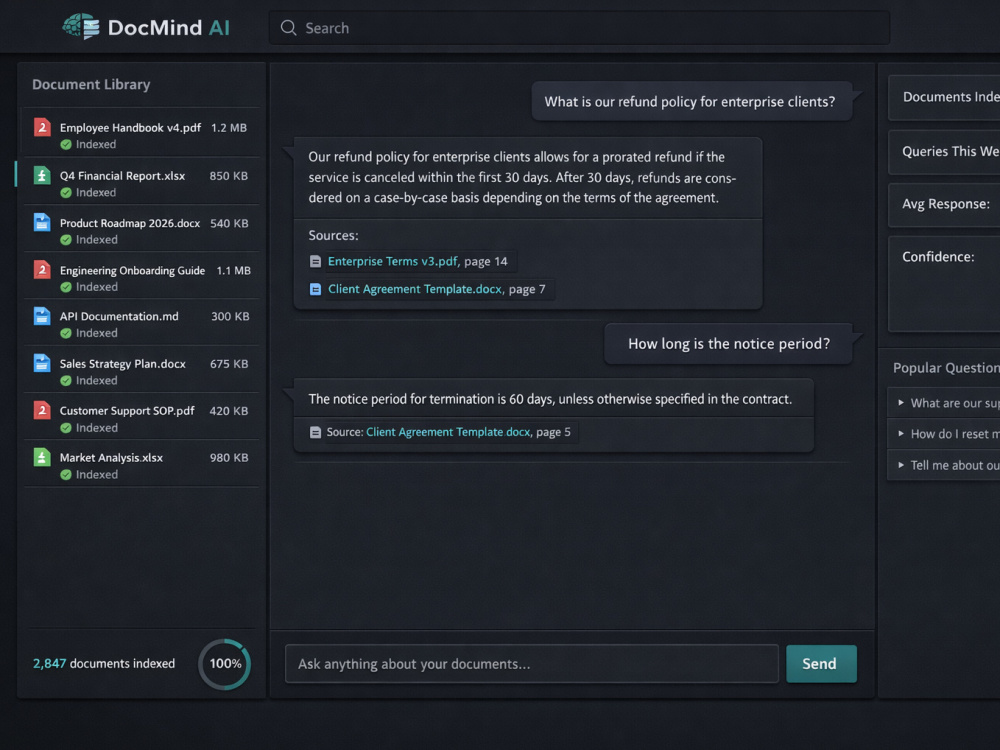The height and width of the screenshot is (750, 1000).
Task: Click the 'Sources:' label in the refund answer
Action: point(334,235)
